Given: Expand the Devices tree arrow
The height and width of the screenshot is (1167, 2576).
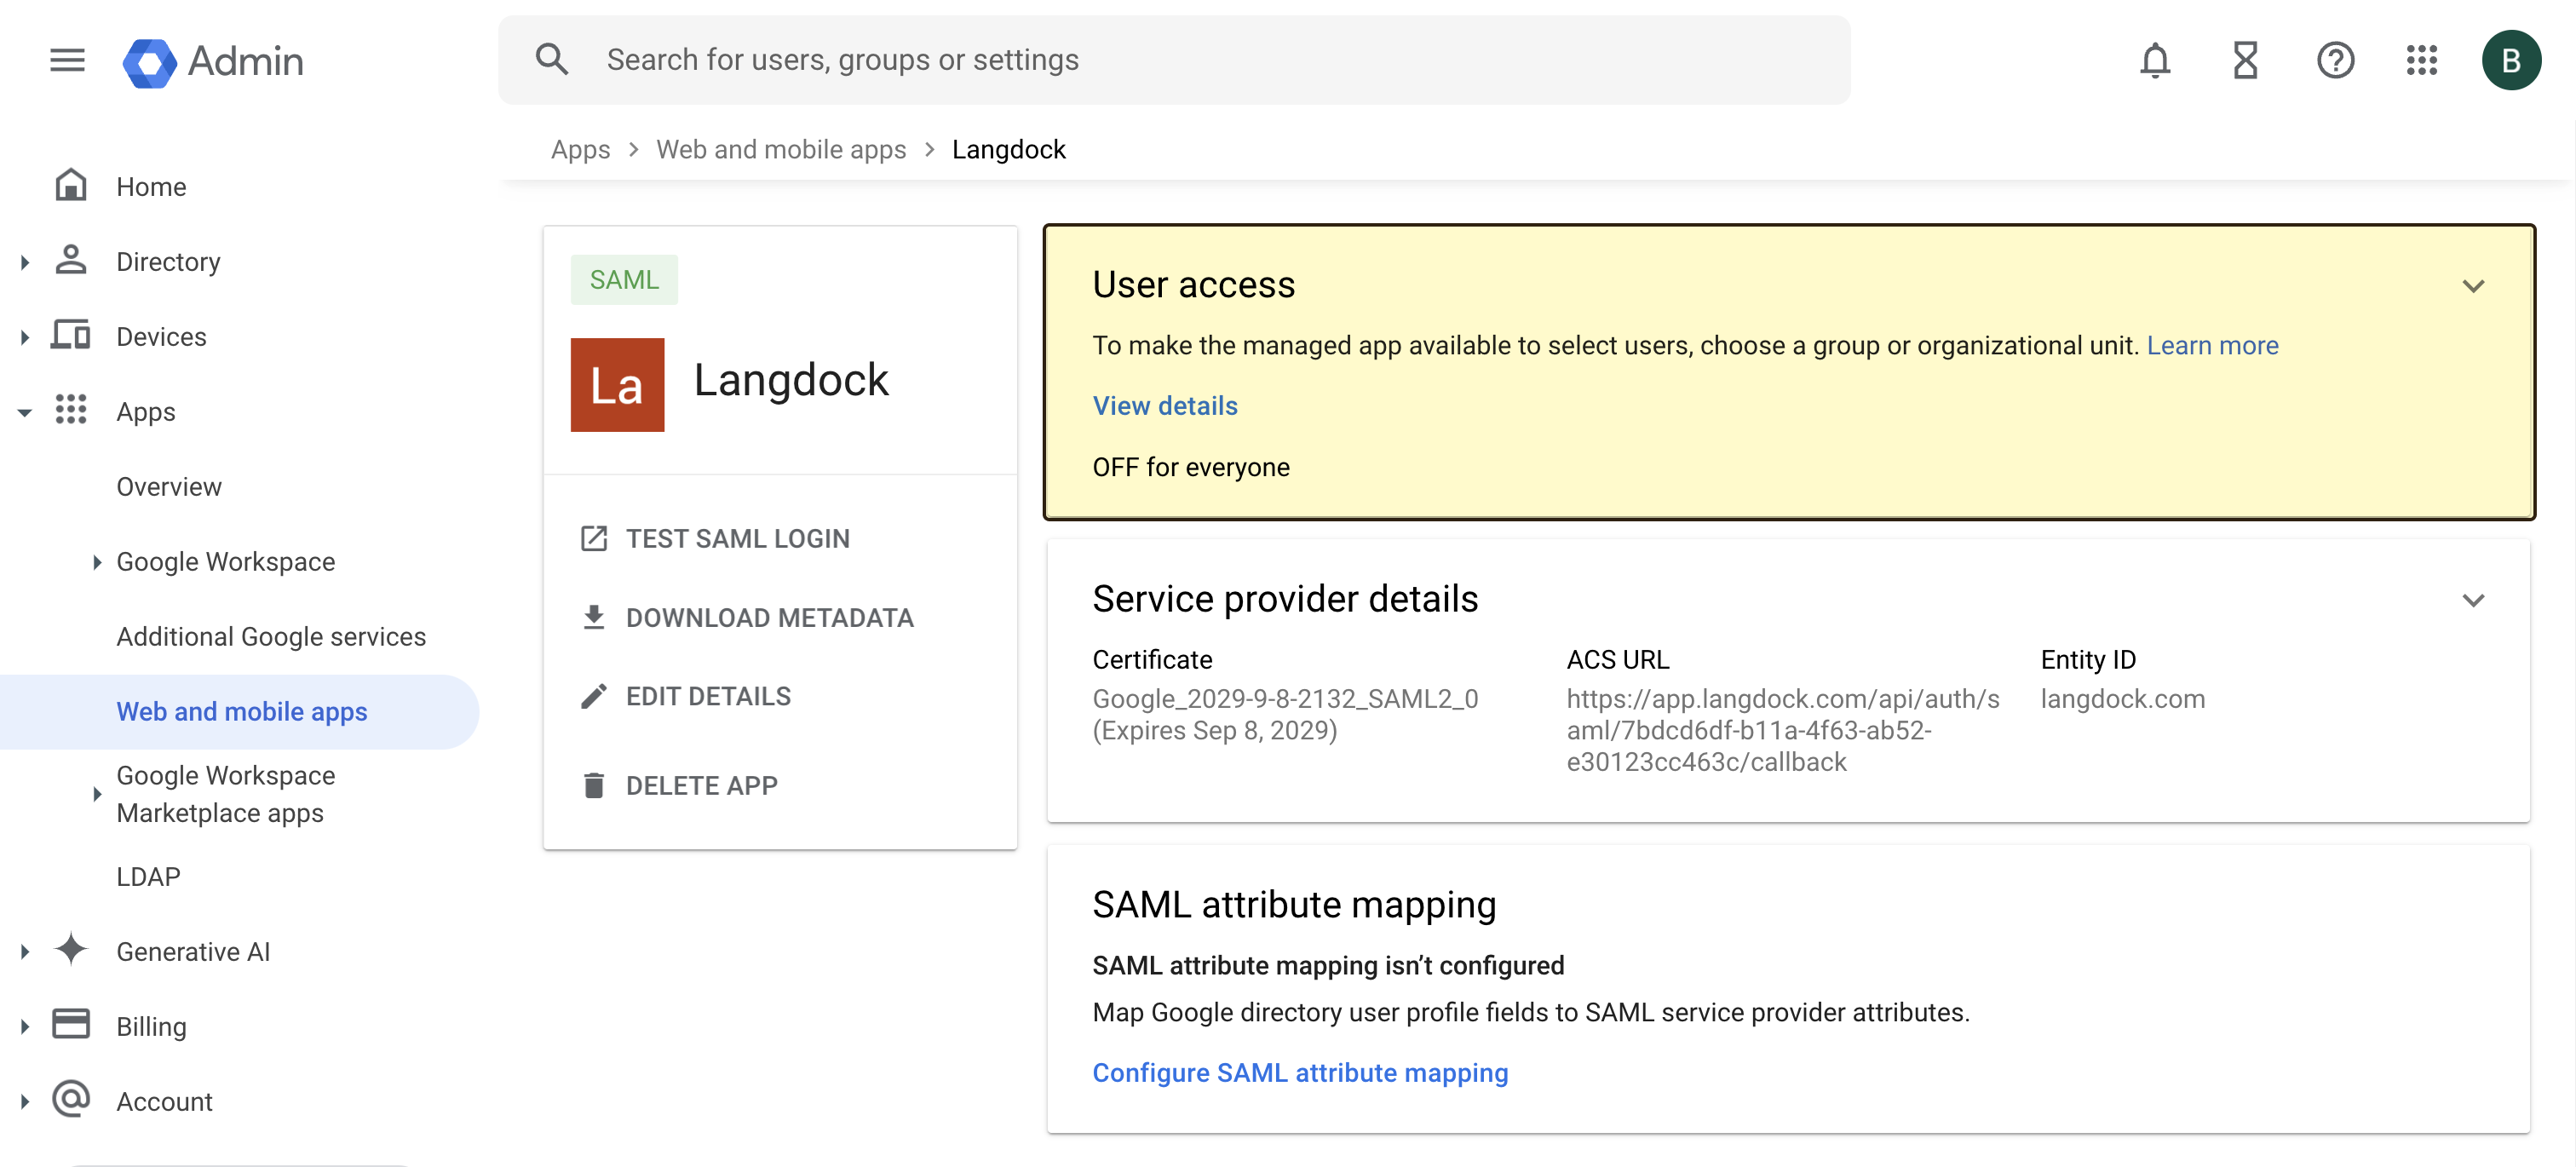Looking at the screenshot, I should point(24,337).
